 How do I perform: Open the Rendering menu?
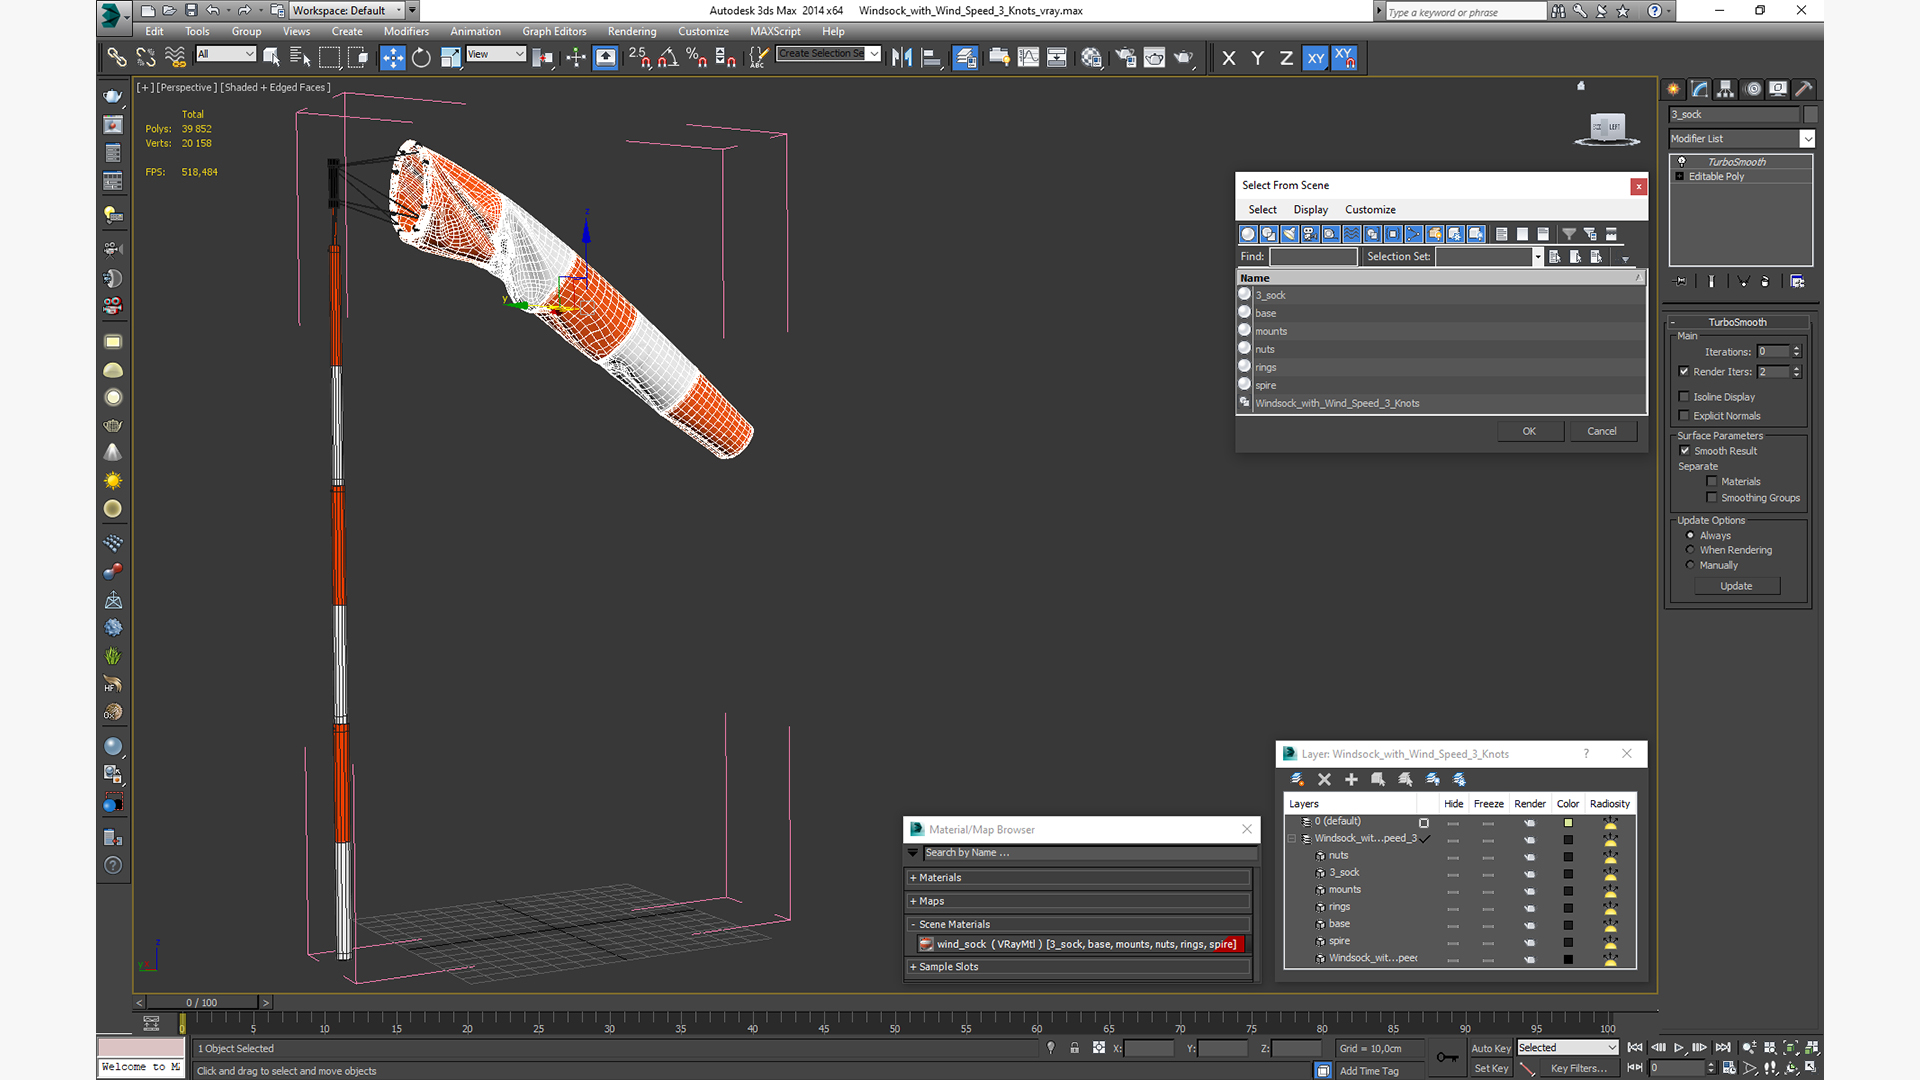point(631,31)
